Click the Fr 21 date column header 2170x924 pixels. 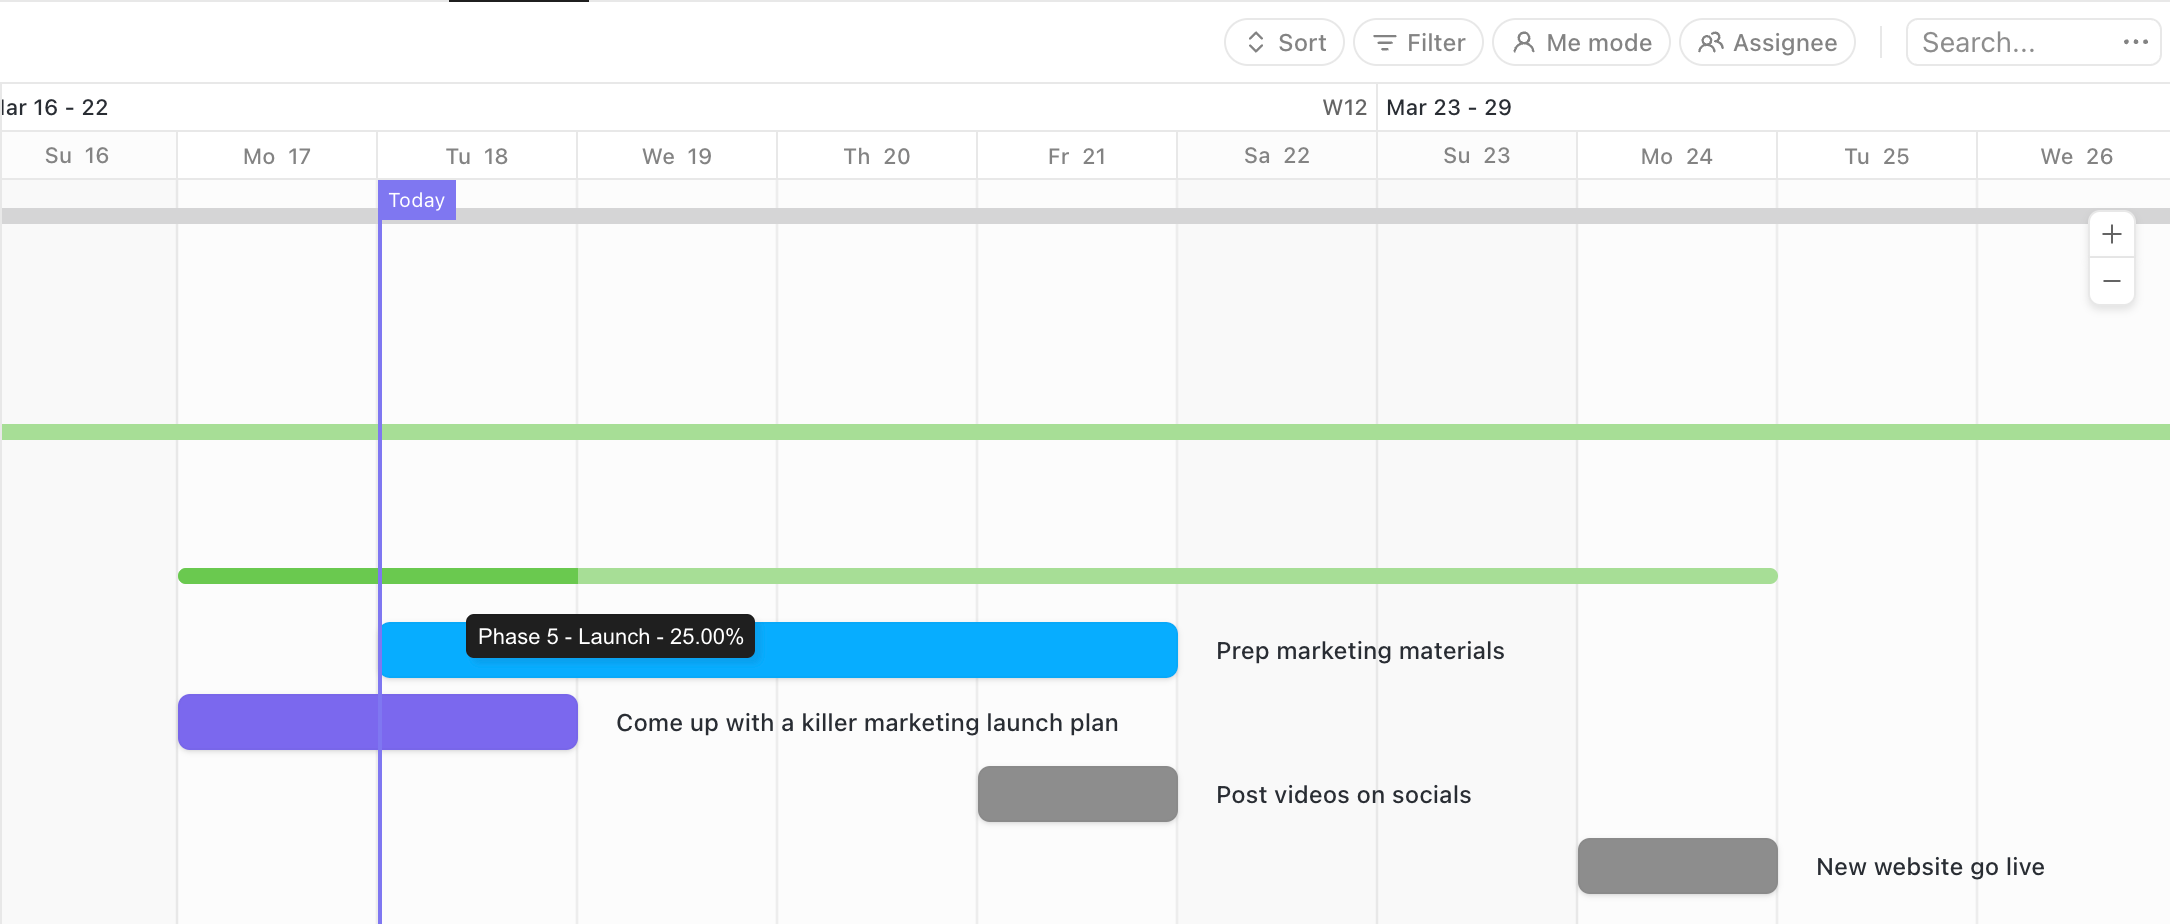click(x=1077, y=156)
